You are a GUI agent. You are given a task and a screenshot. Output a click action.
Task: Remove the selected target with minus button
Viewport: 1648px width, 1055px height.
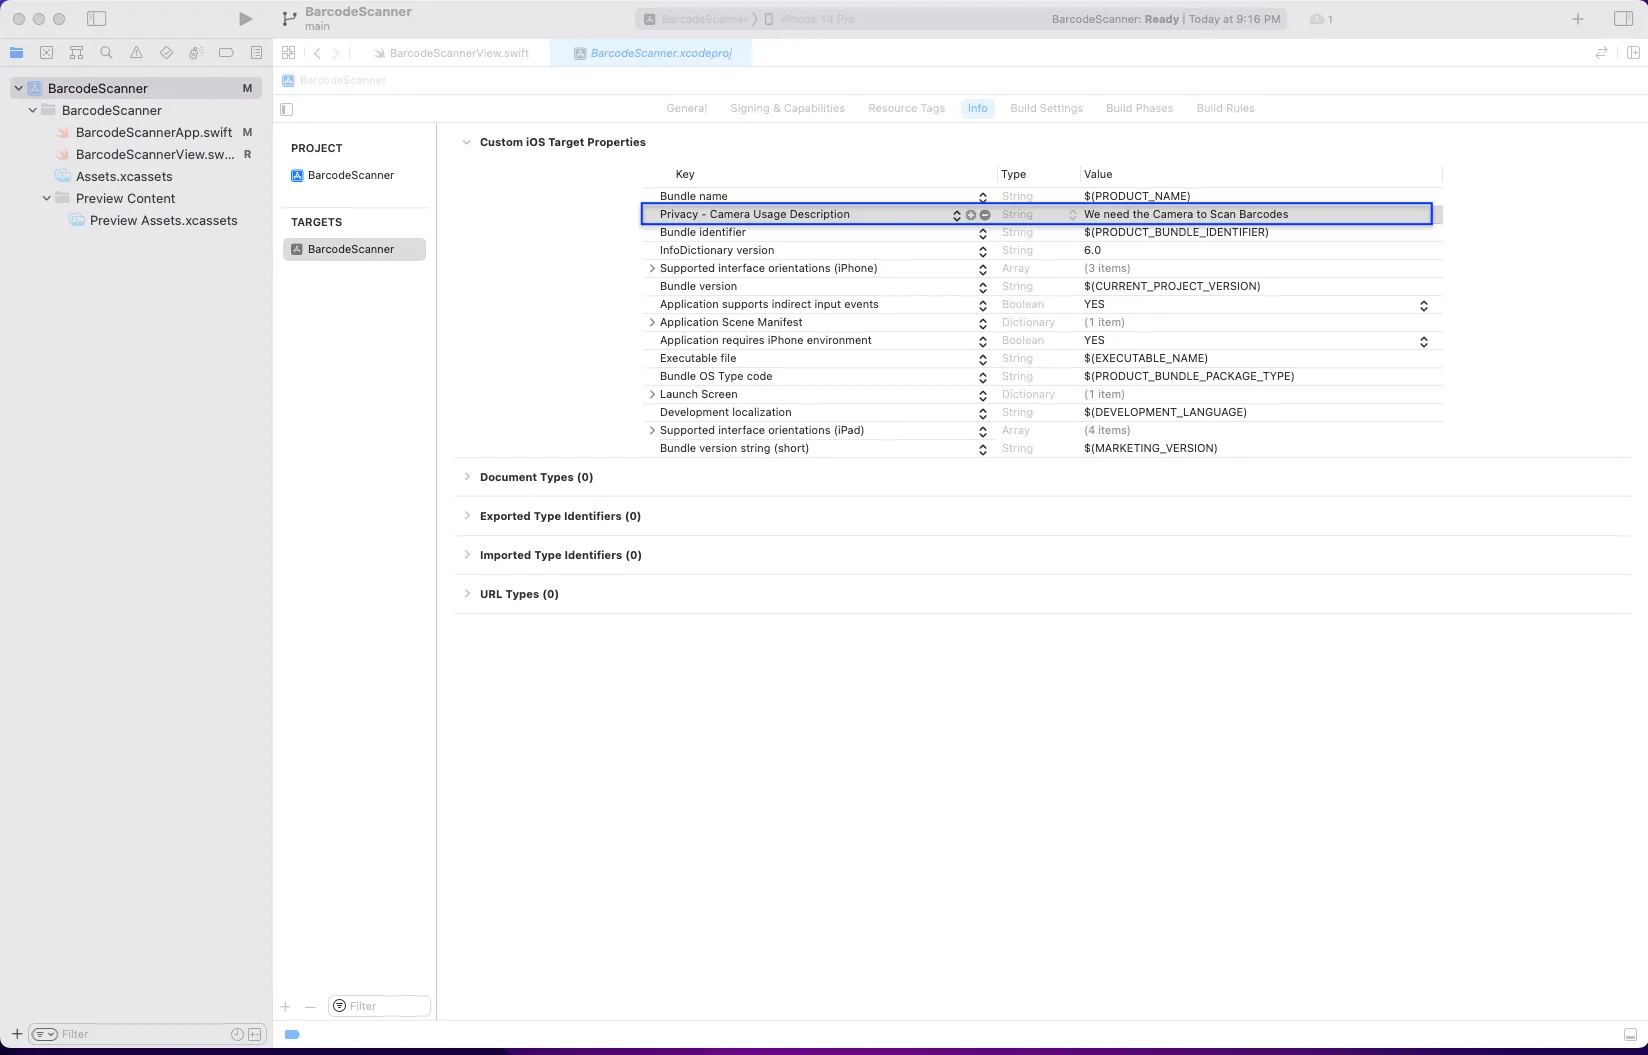pyautogui.click(x=310, y=1007)
